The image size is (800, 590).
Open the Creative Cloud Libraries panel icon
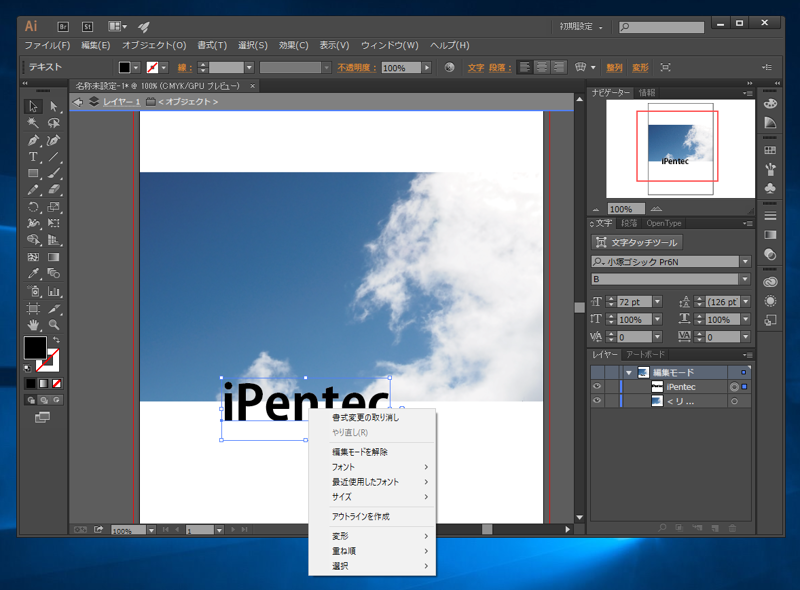click(770, 282)
